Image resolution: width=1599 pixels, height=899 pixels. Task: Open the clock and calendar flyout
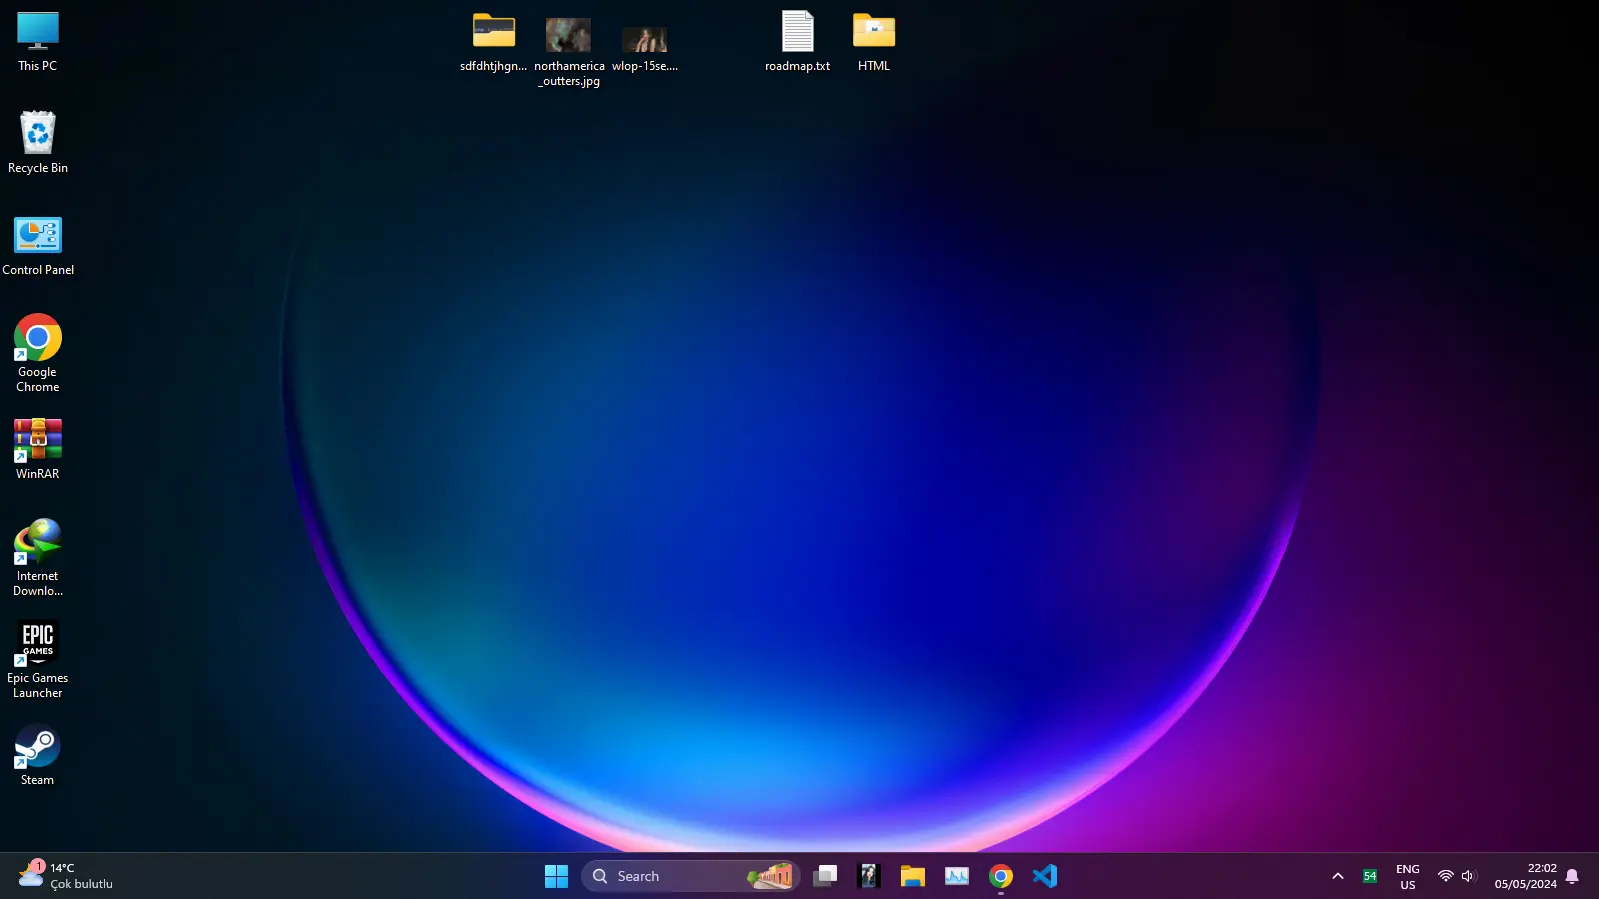pos(1525,876)
